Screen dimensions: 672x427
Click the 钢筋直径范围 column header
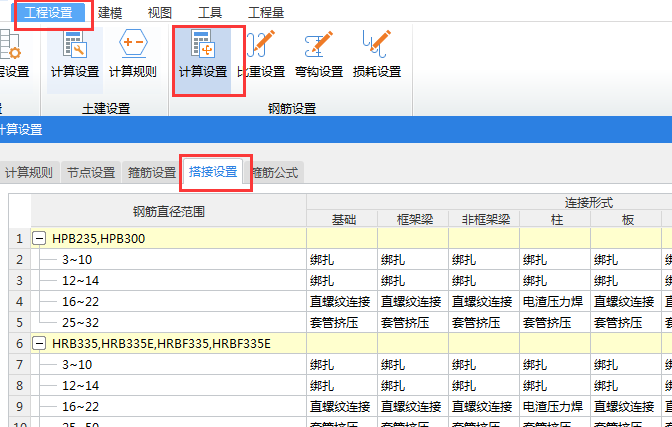click(169, 211)
